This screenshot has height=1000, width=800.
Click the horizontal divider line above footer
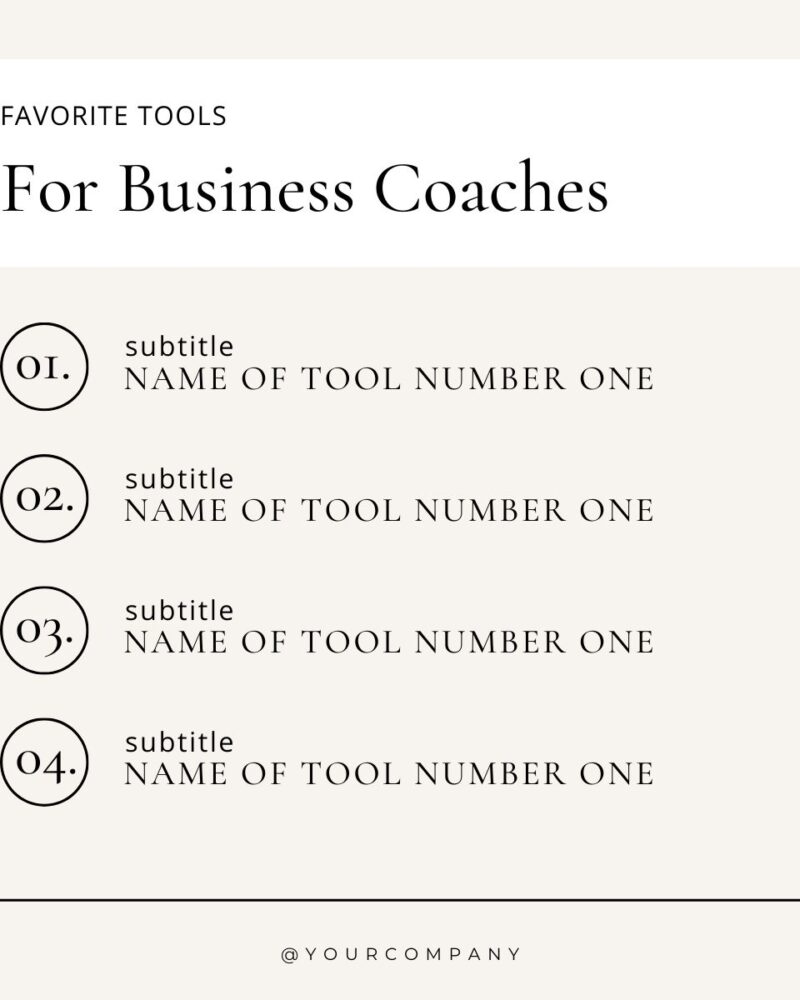tap(400, 901)
